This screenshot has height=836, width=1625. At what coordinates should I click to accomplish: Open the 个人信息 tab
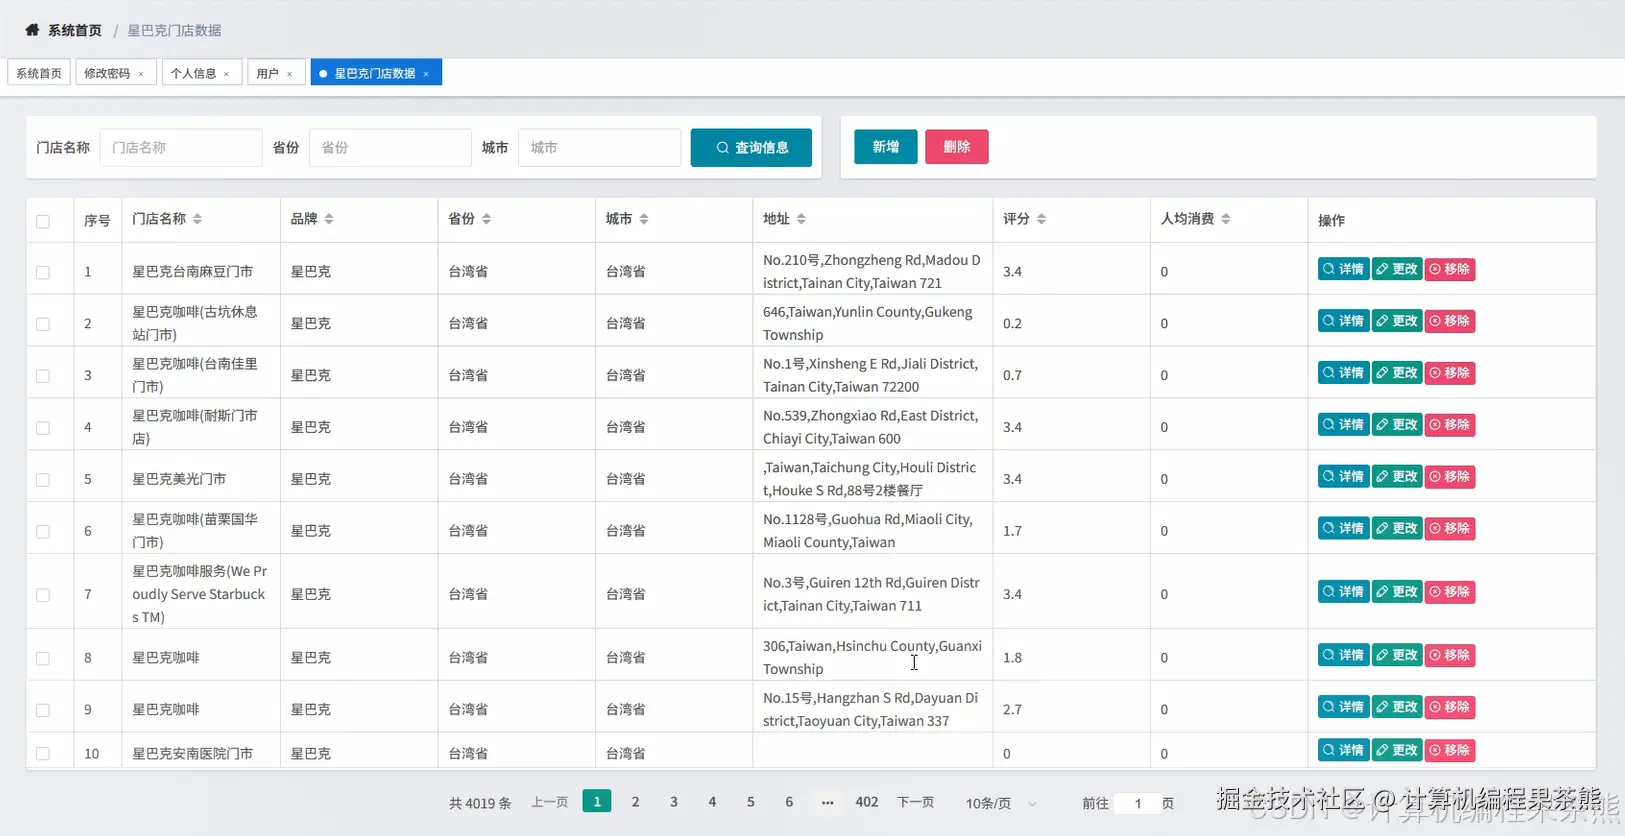tap(193, 73)
